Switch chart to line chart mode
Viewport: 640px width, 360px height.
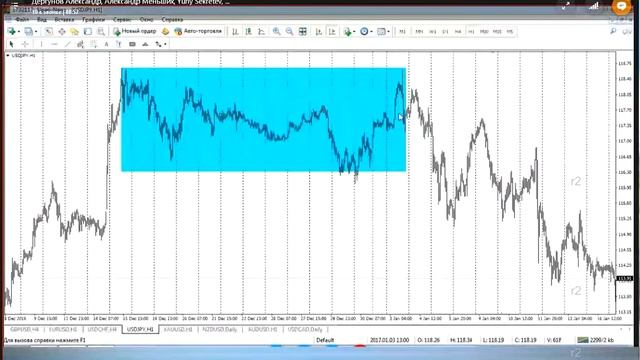pyautogui.click(x=261, y=31)
